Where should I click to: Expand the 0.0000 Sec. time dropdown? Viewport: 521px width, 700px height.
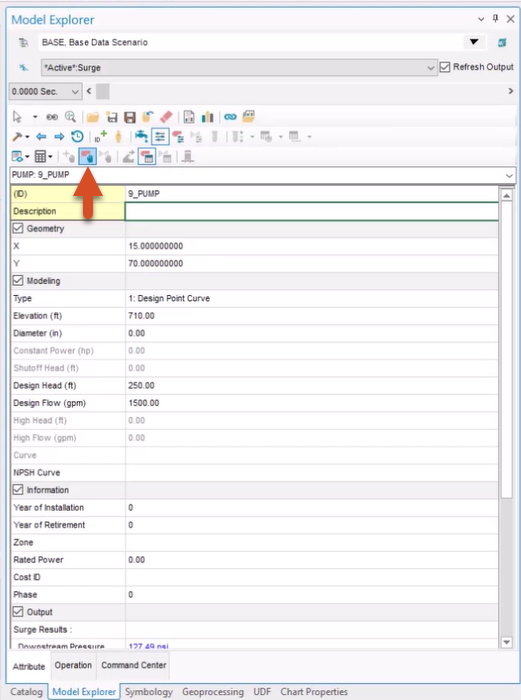pyautogui.click(x=45, y=92)
